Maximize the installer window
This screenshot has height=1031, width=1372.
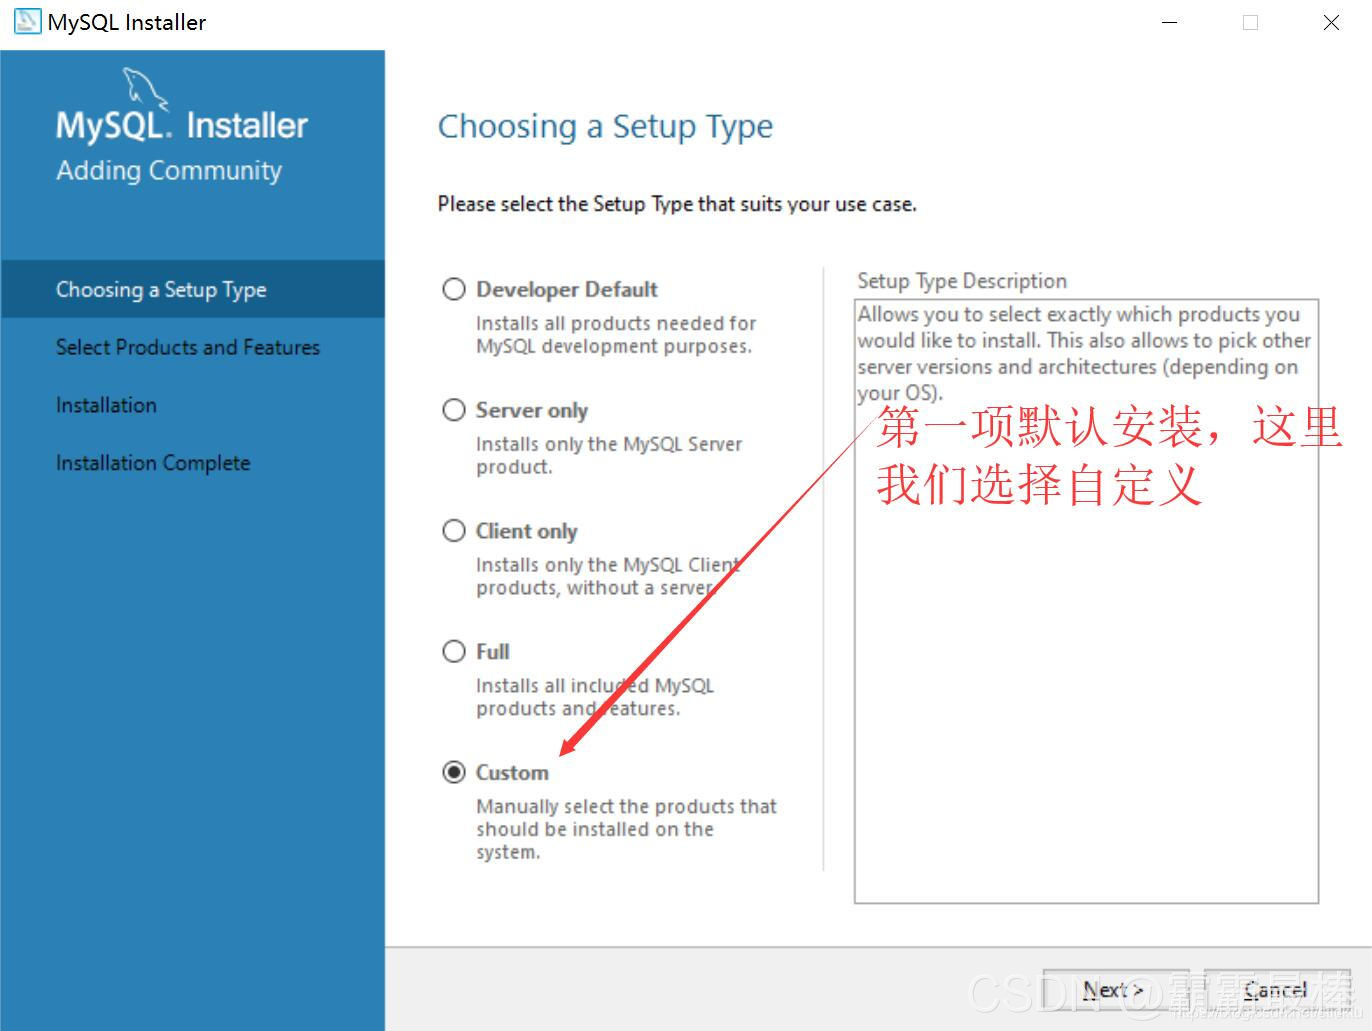click(1250, 22)
